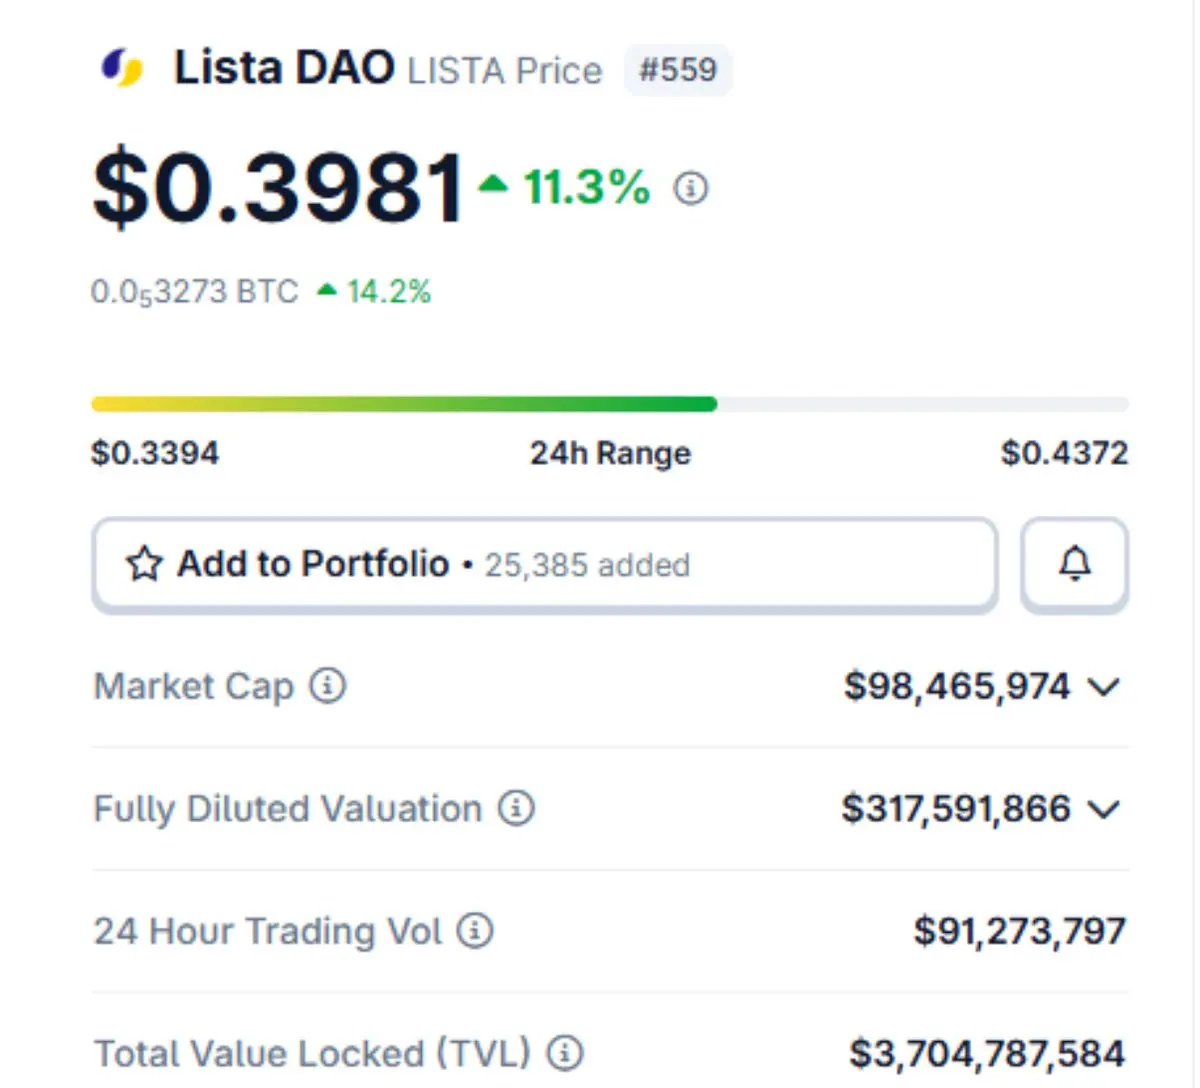Click the Lista DAO coin logo

coord(122,68)
